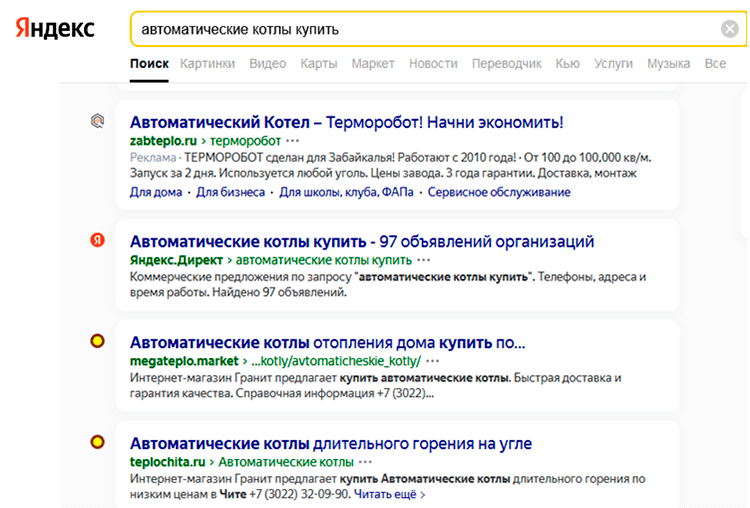Follow the 'Для дома' sitelink

point(156,192)
